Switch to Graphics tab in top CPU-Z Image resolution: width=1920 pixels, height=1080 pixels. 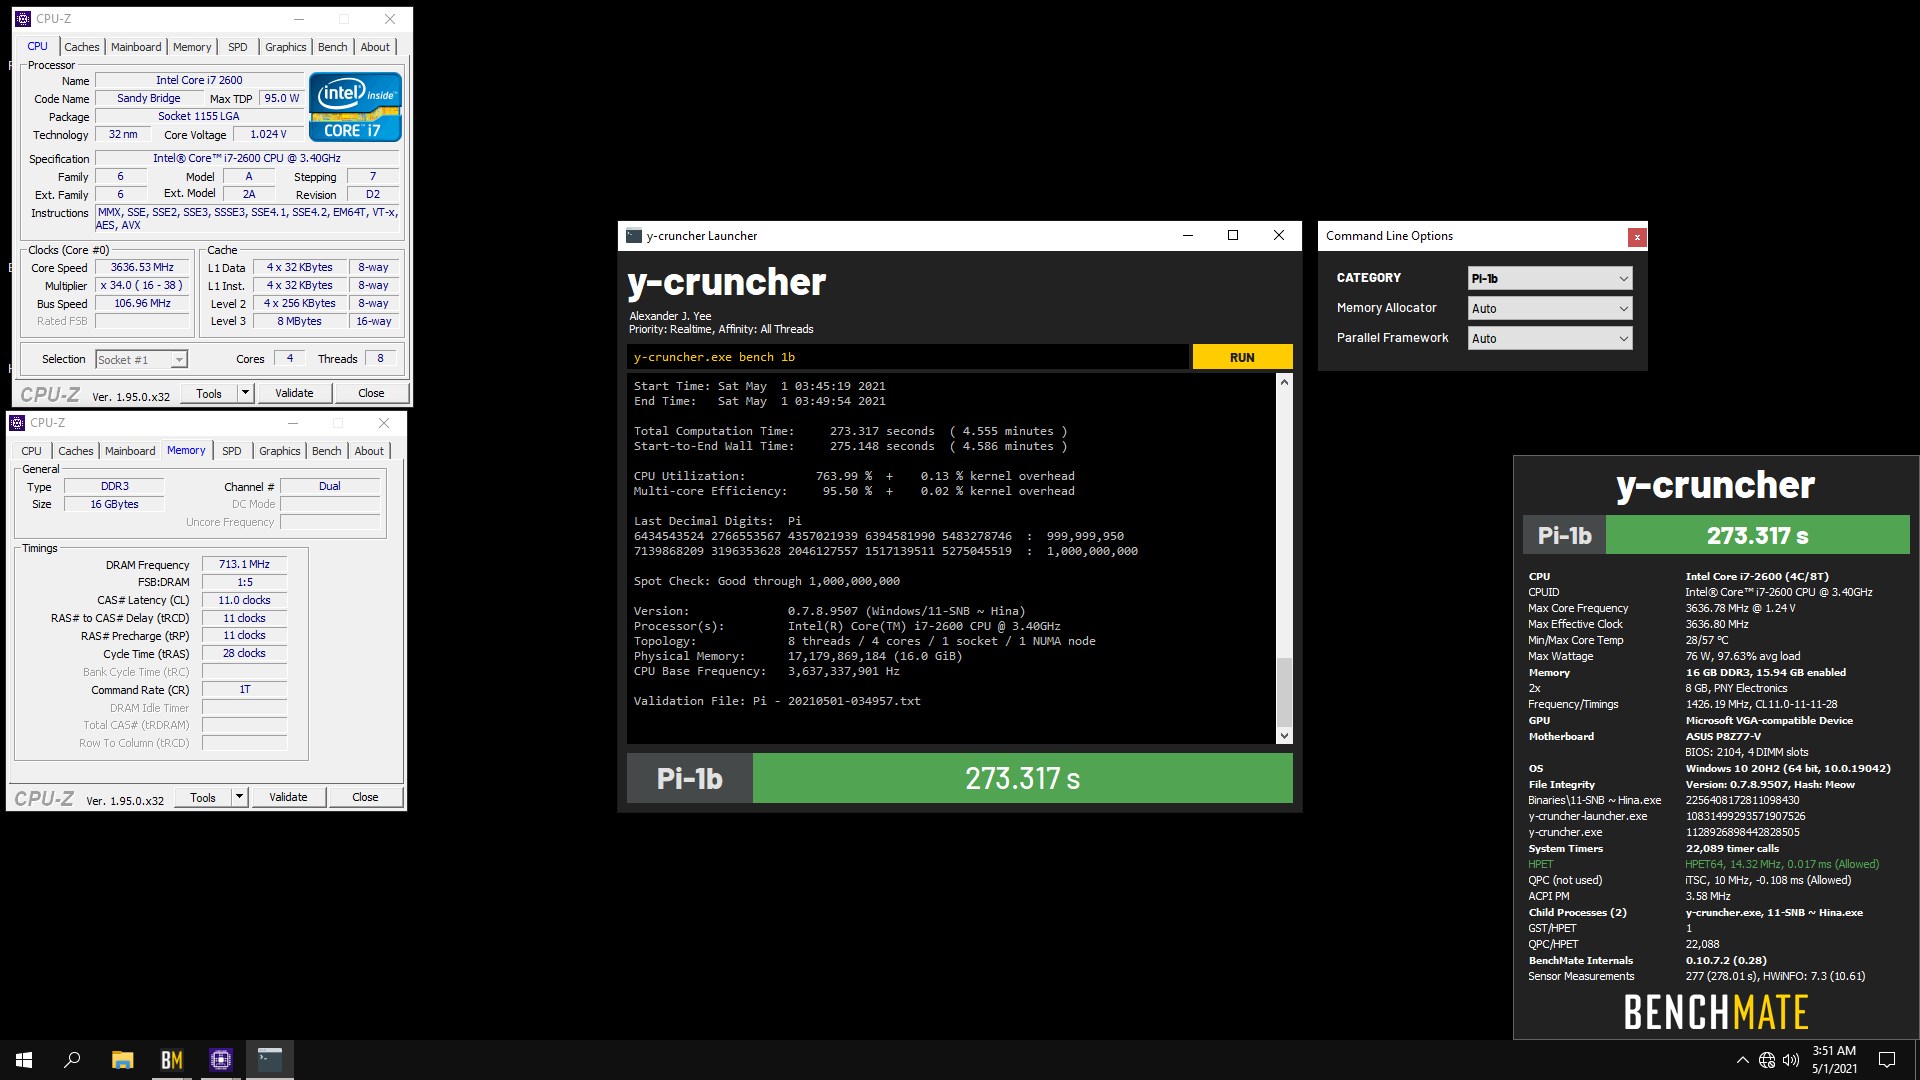286,47
